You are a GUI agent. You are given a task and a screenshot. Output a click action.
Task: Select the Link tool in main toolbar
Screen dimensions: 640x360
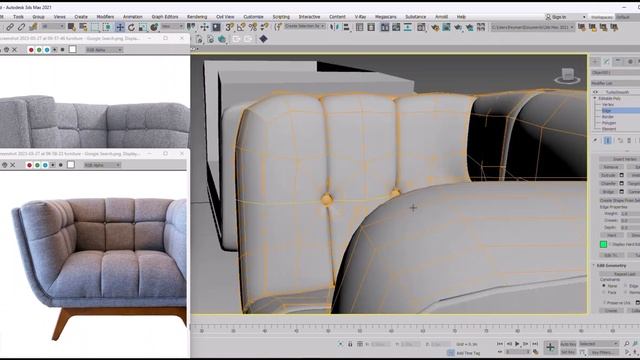[10, 27]
